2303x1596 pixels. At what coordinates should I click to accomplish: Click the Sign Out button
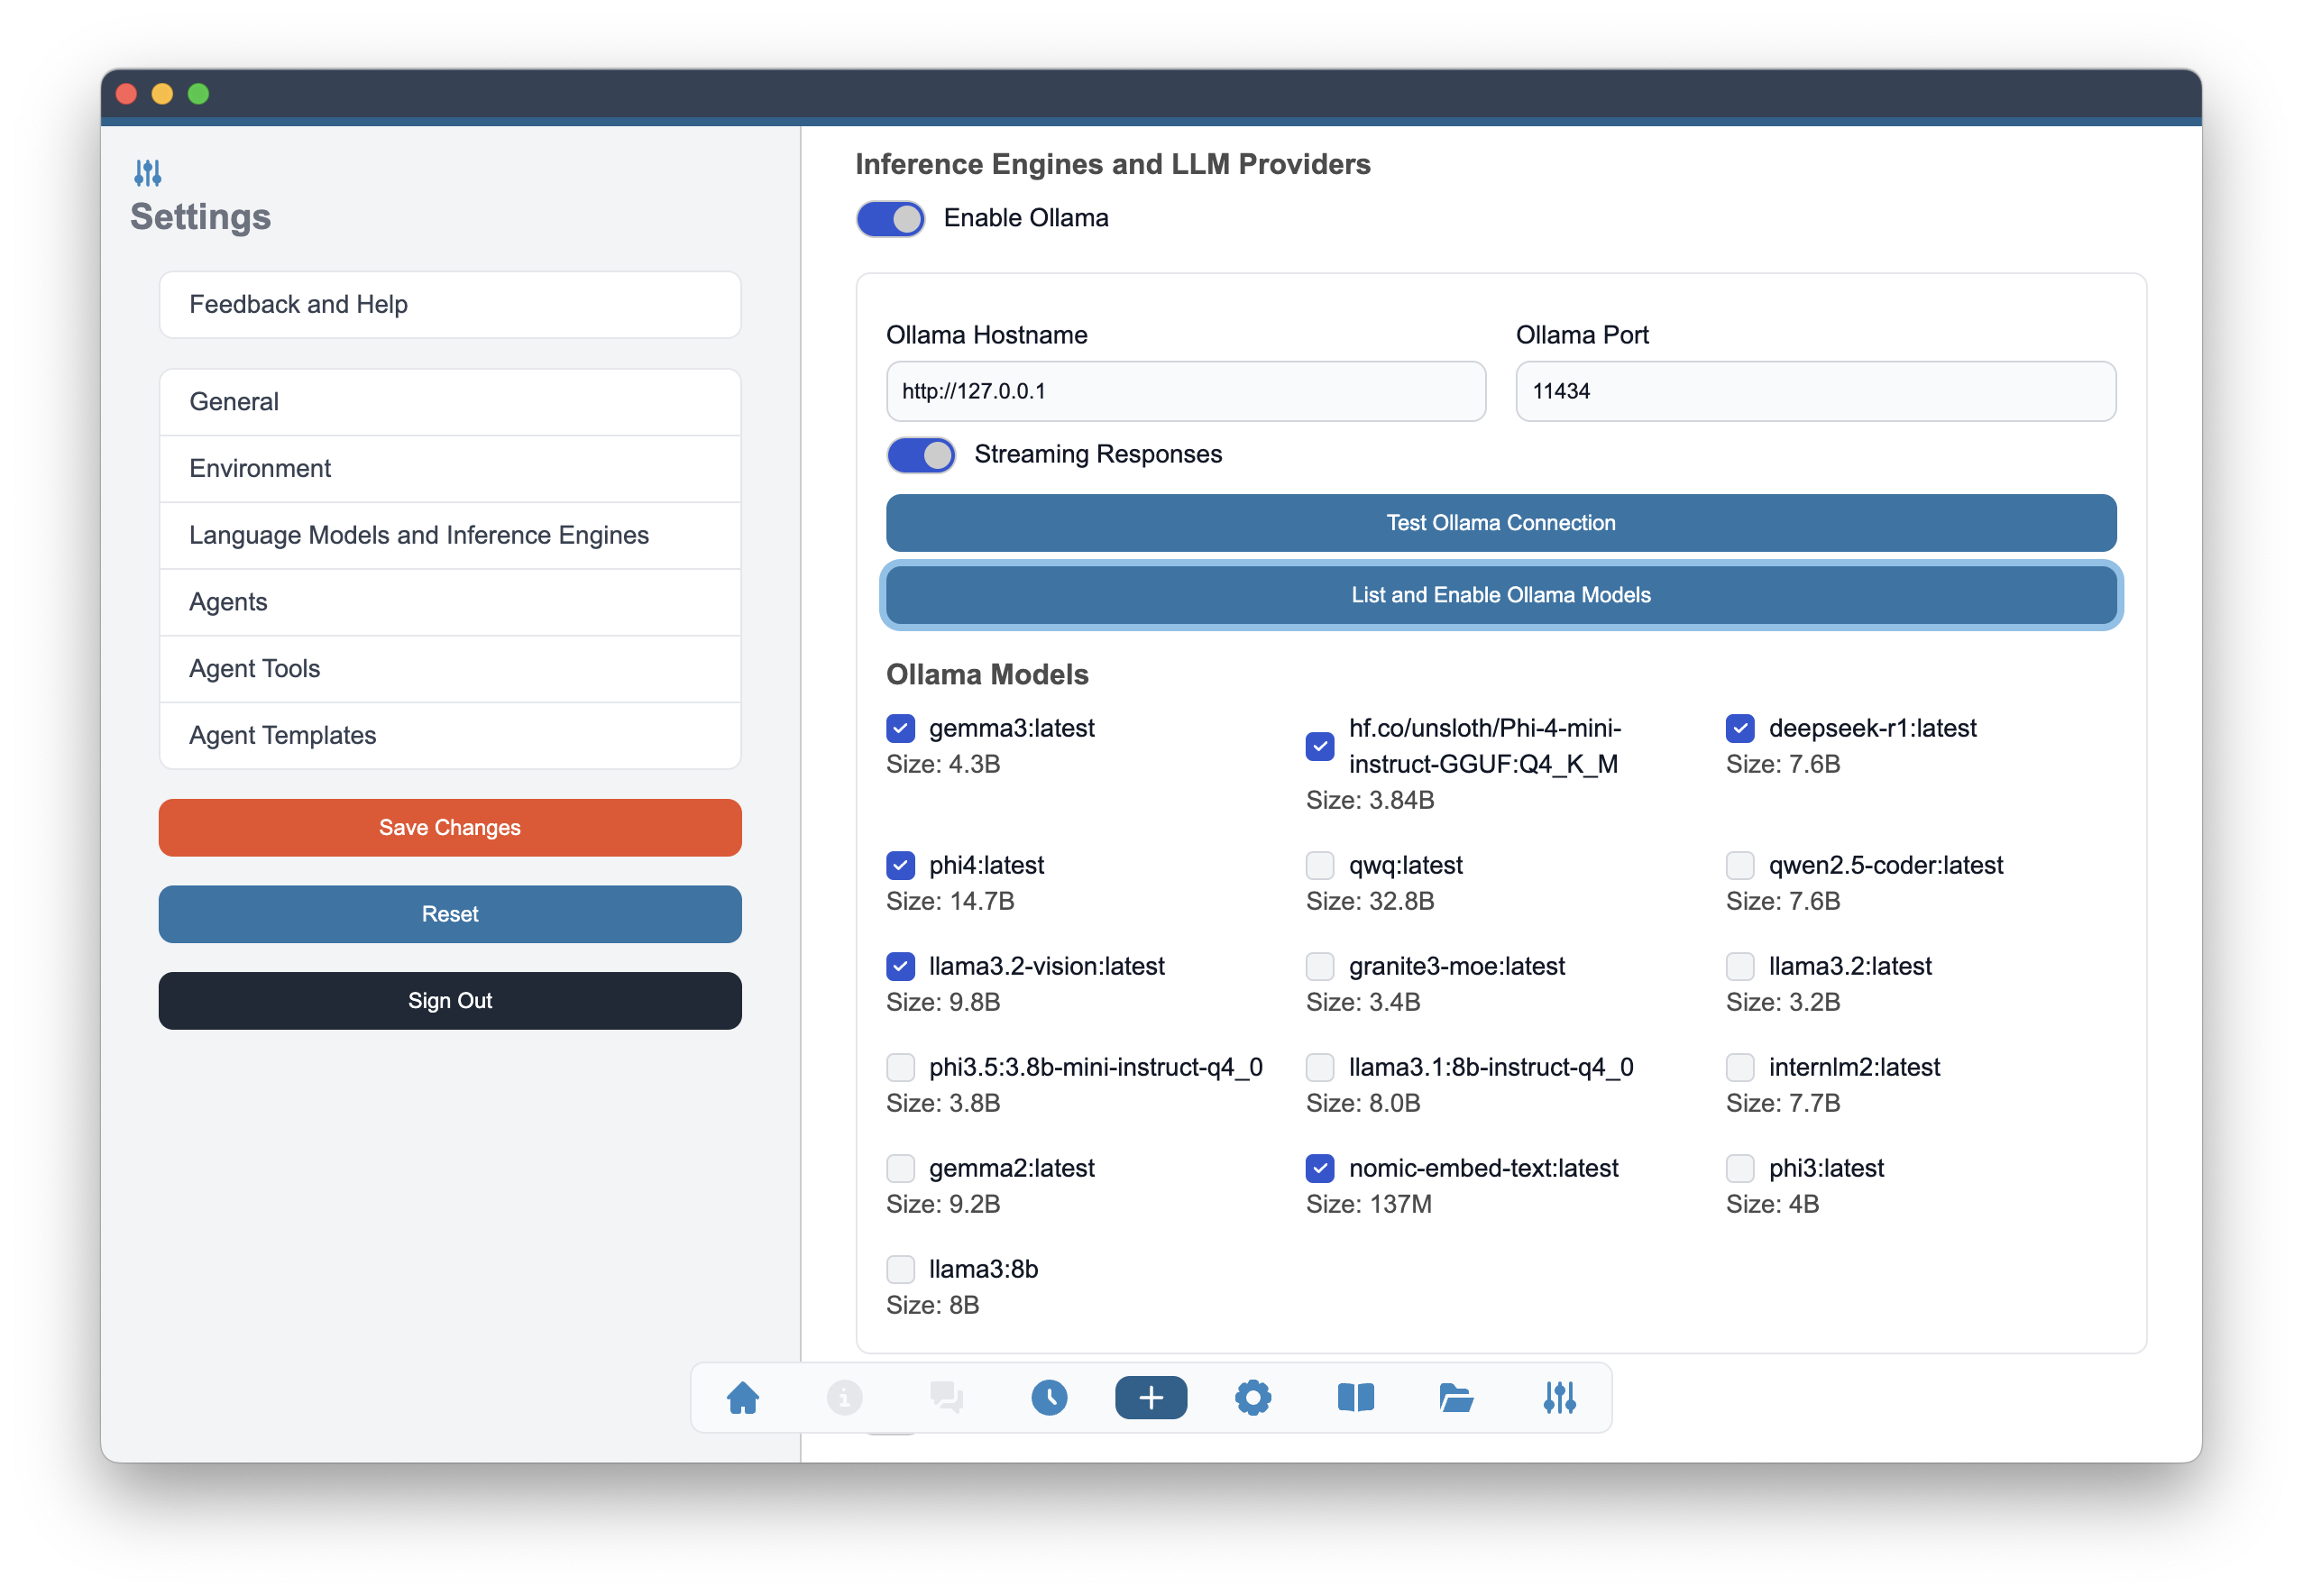pos(450,1000)
